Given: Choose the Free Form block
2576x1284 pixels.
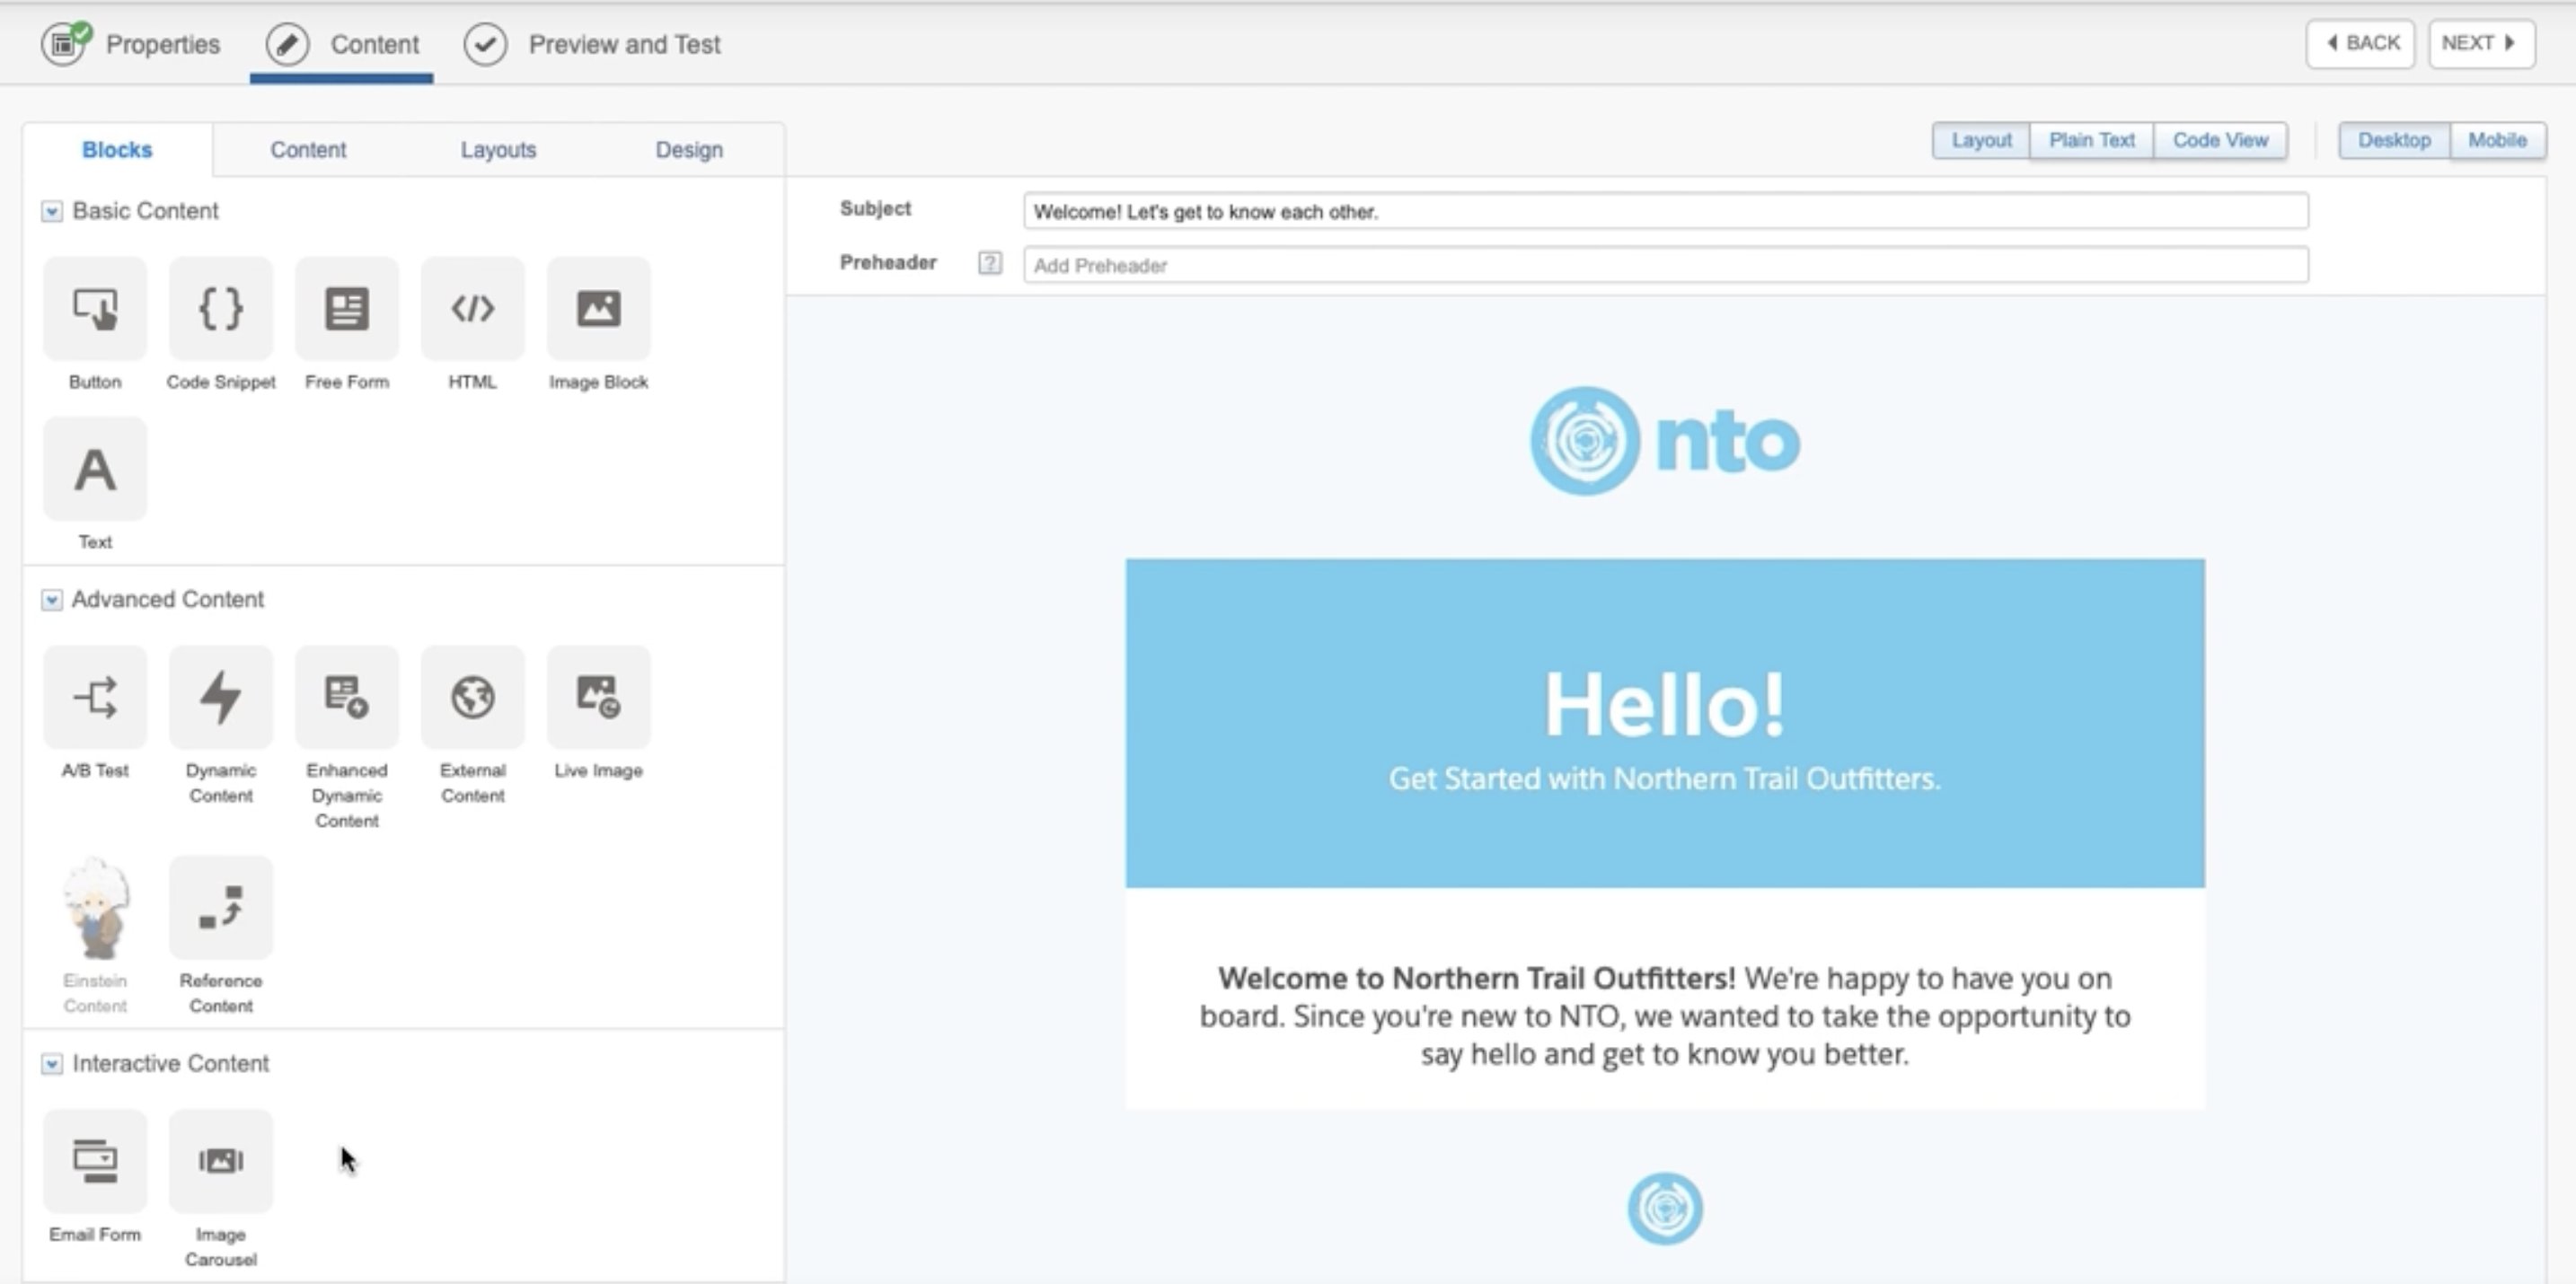Looking at the screenshot, I should click(x=347, y=308).
